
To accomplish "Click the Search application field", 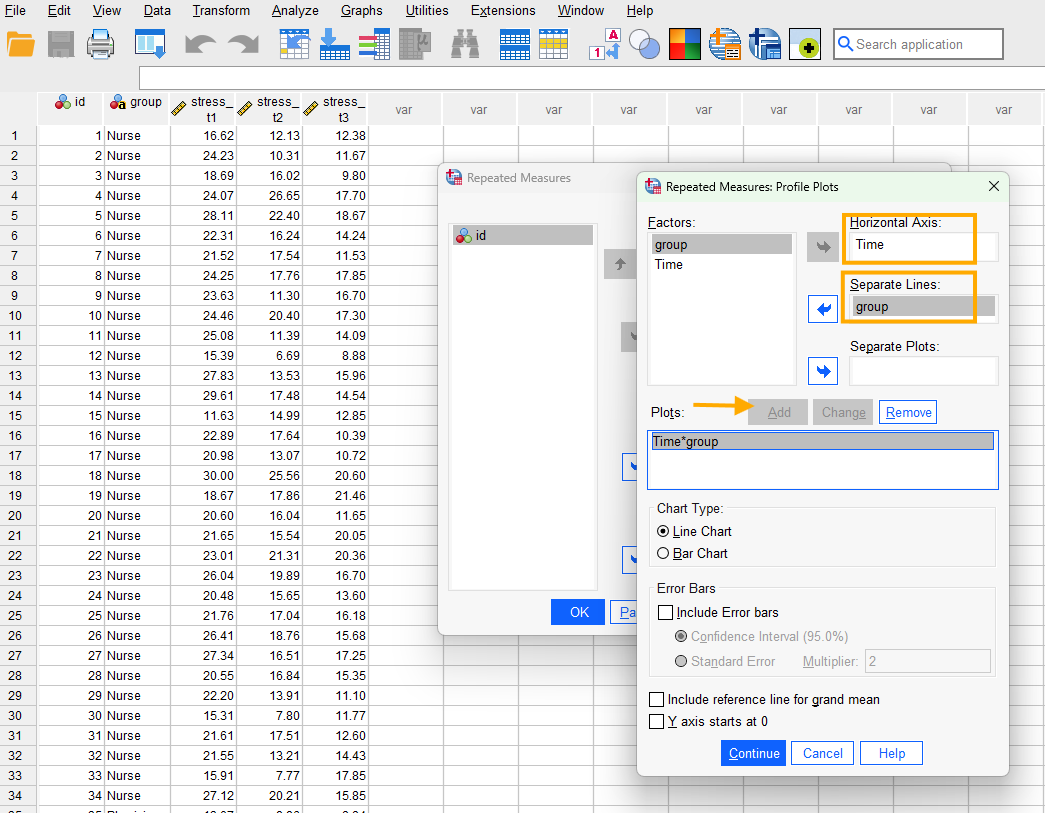I will coord(918,44).
